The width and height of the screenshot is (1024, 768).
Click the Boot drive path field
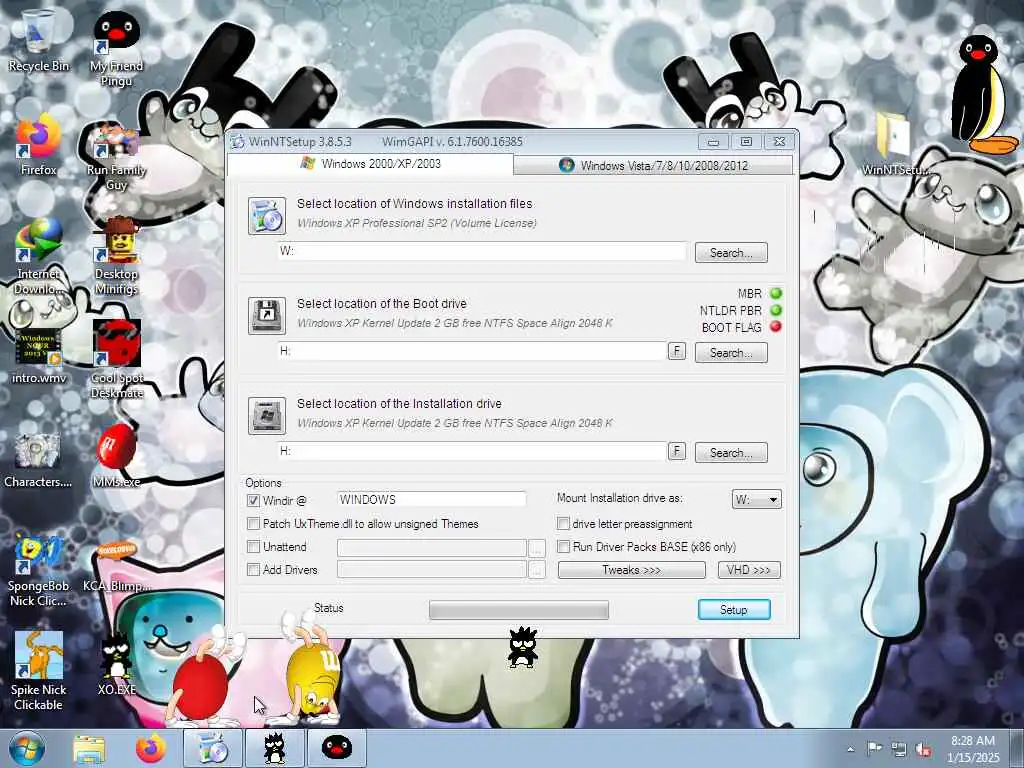tap(472, 351)
